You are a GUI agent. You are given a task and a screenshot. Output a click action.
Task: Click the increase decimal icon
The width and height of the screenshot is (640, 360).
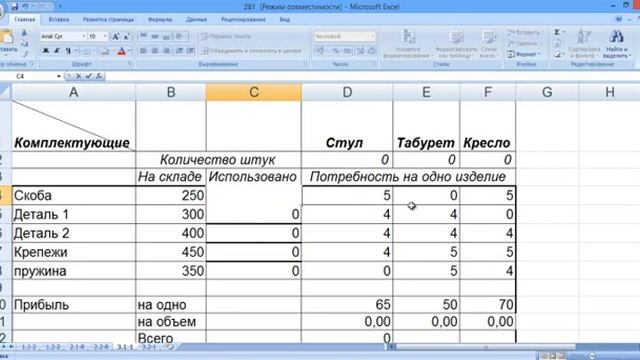(x=360, y=51)
